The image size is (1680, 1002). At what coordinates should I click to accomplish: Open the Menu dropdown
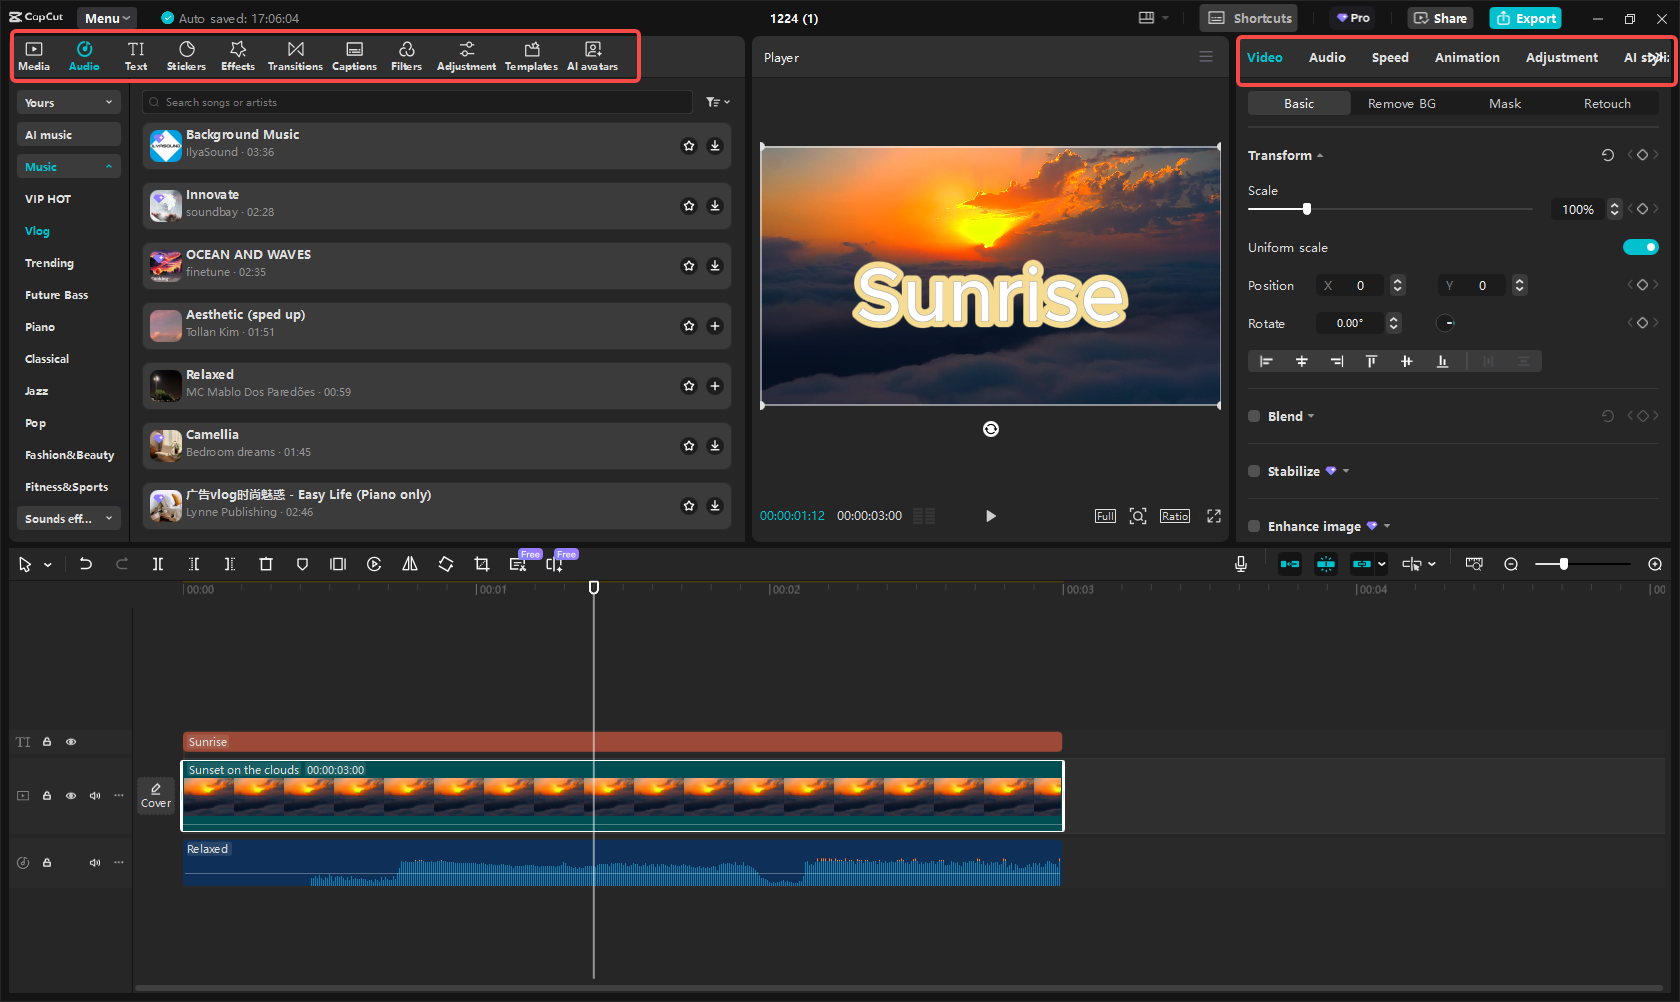(x=107, y=18)
